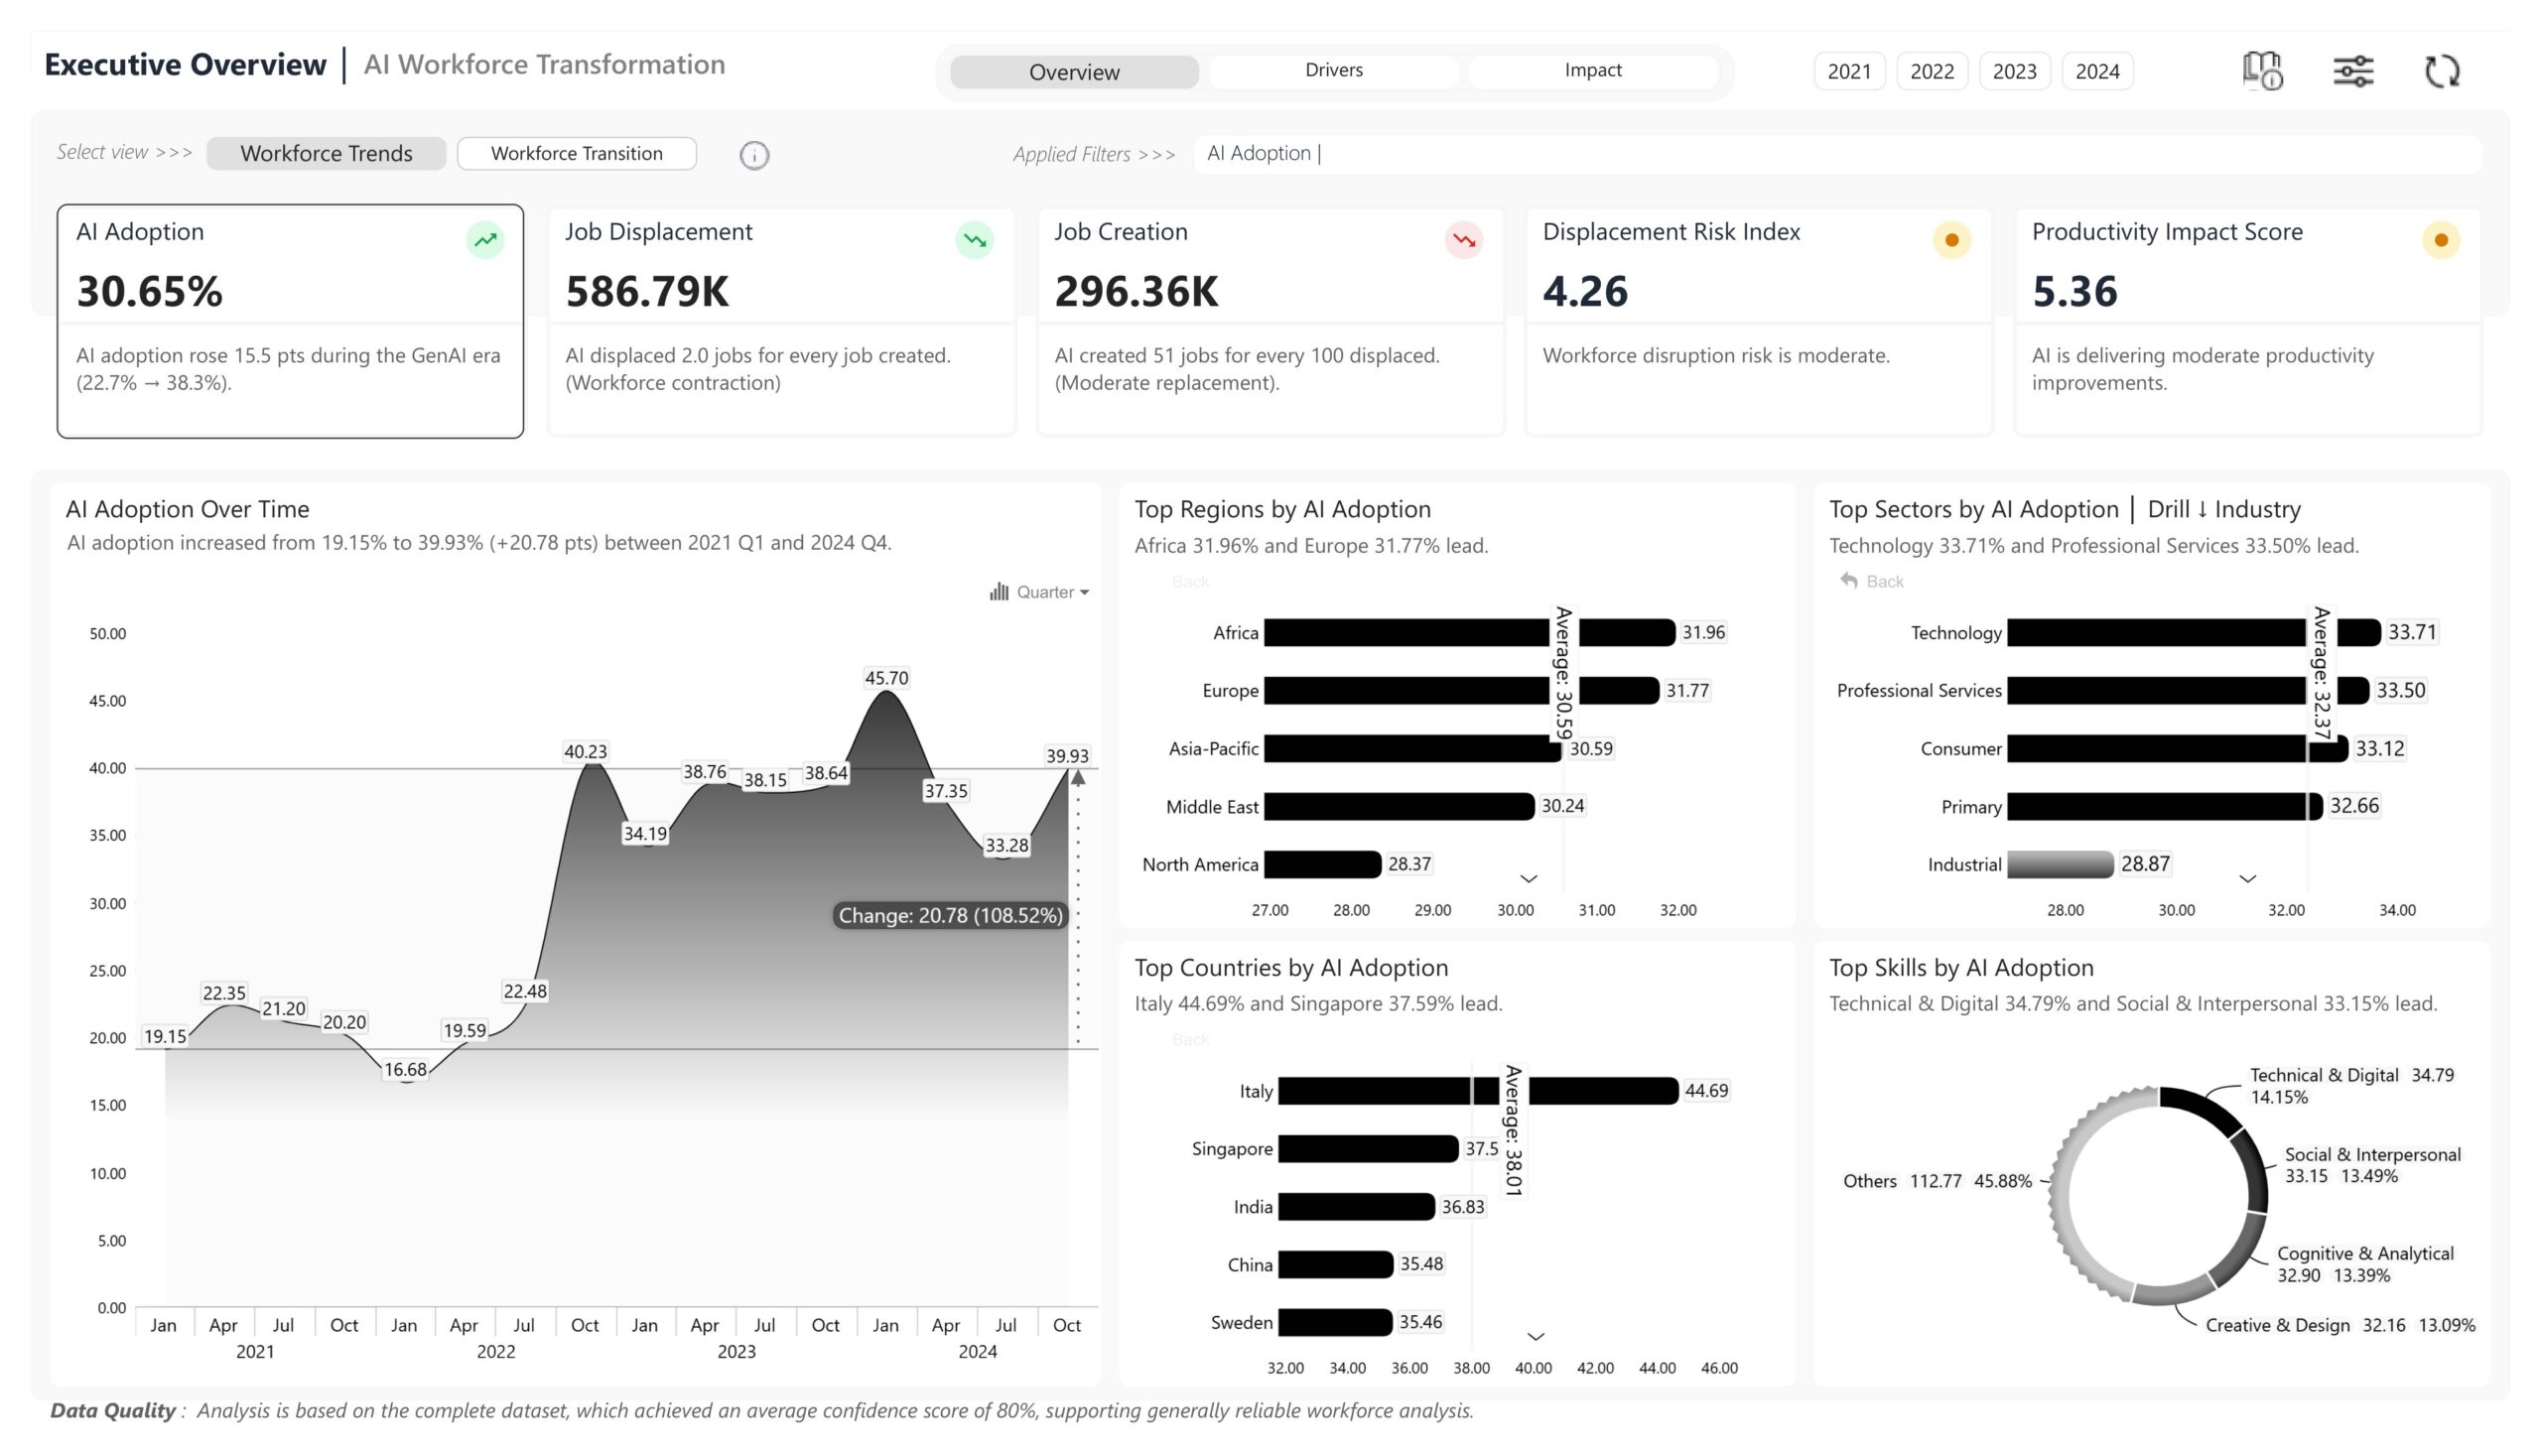
Task: Toggle the 2023 year filter
Action: 2014,71
